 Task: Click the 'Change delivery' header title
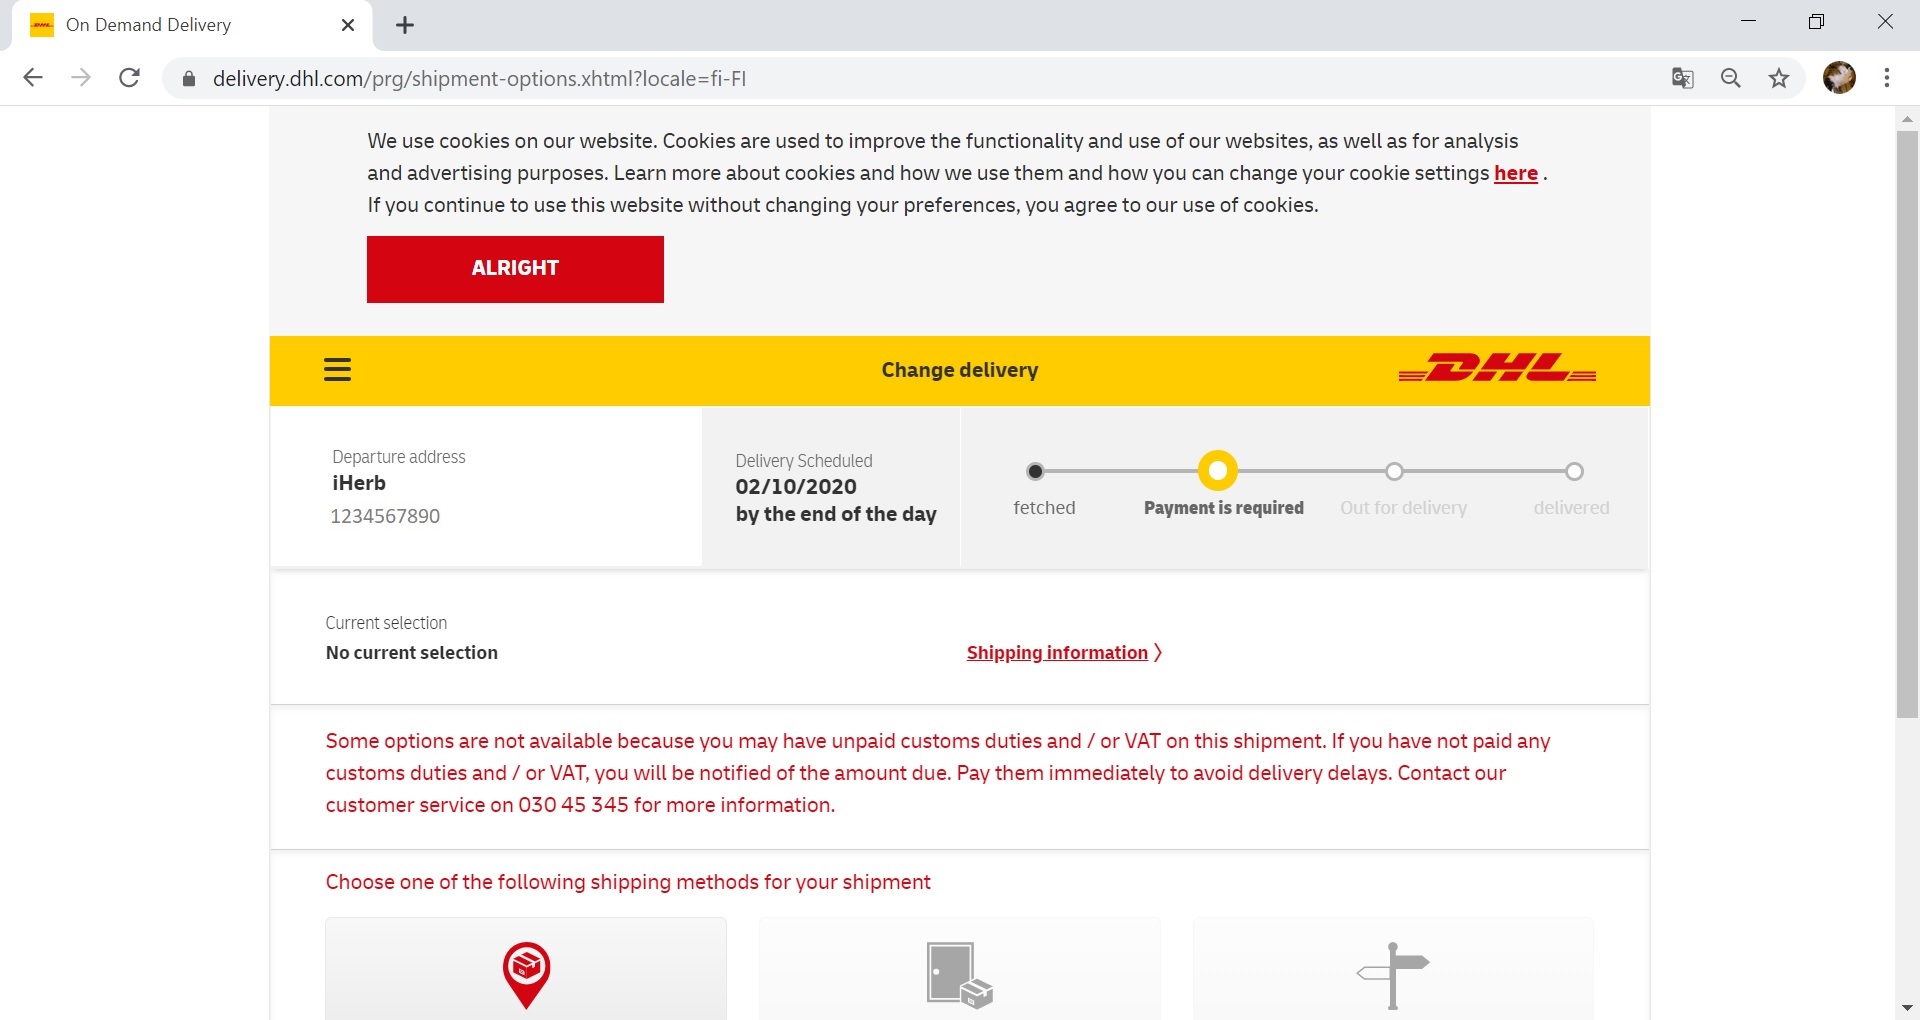[x=960, y=370]
